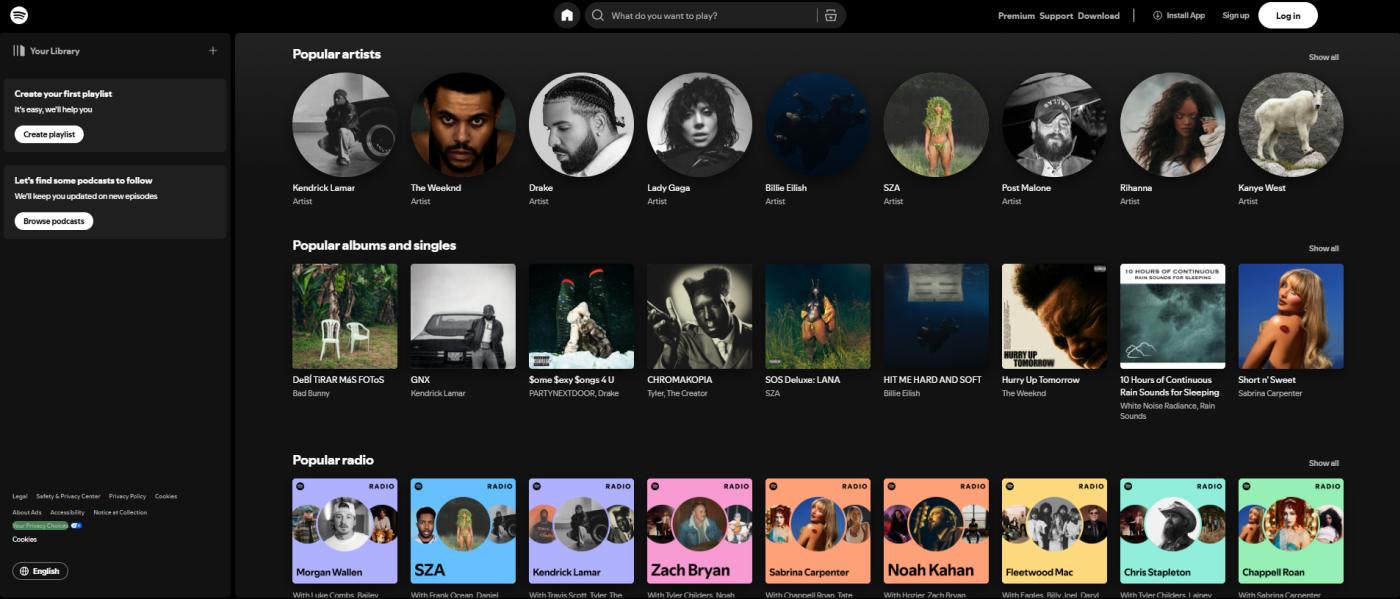
Task: Open Billie Eilish artist picture
Action: click(x=817, y=124)
